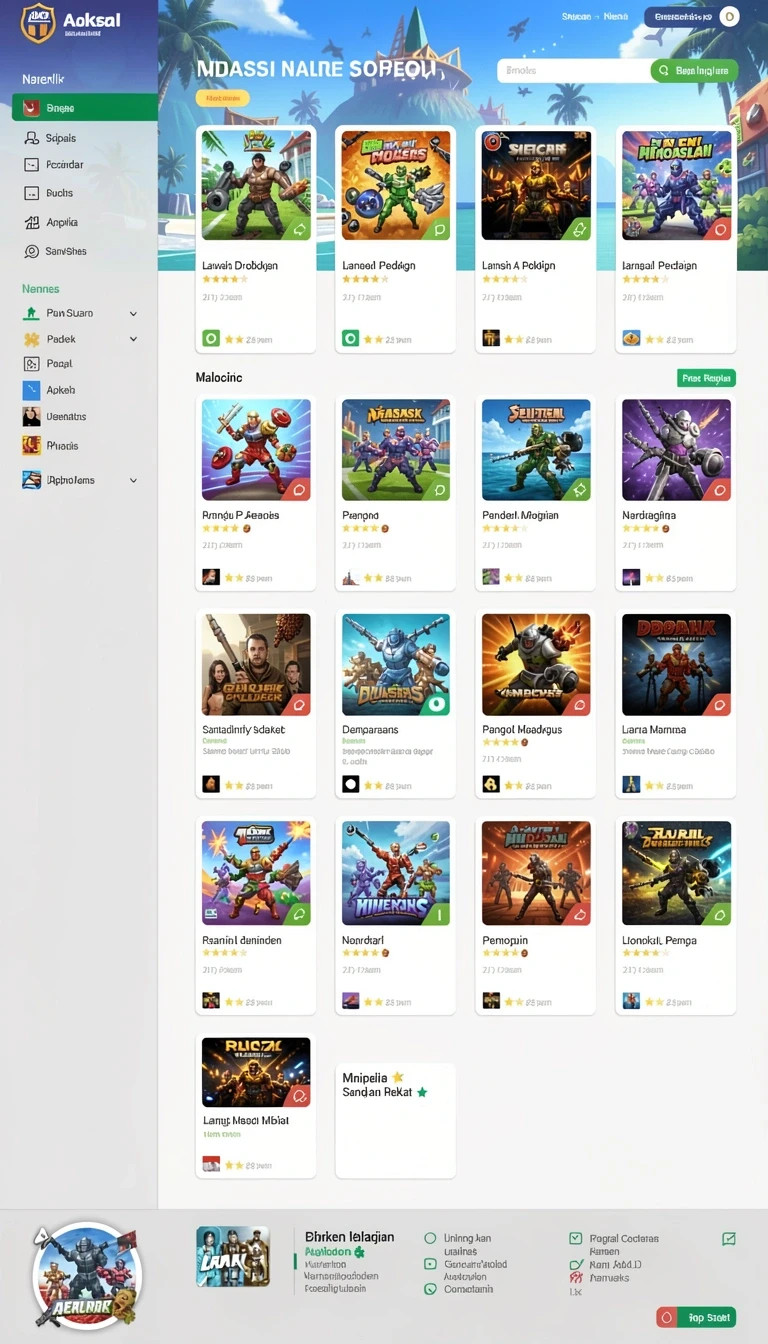Click green badge on Lionokul Pemga cover
This screenshot has height=1344, width=768.
pyautogui.click(x=719, y=913)
